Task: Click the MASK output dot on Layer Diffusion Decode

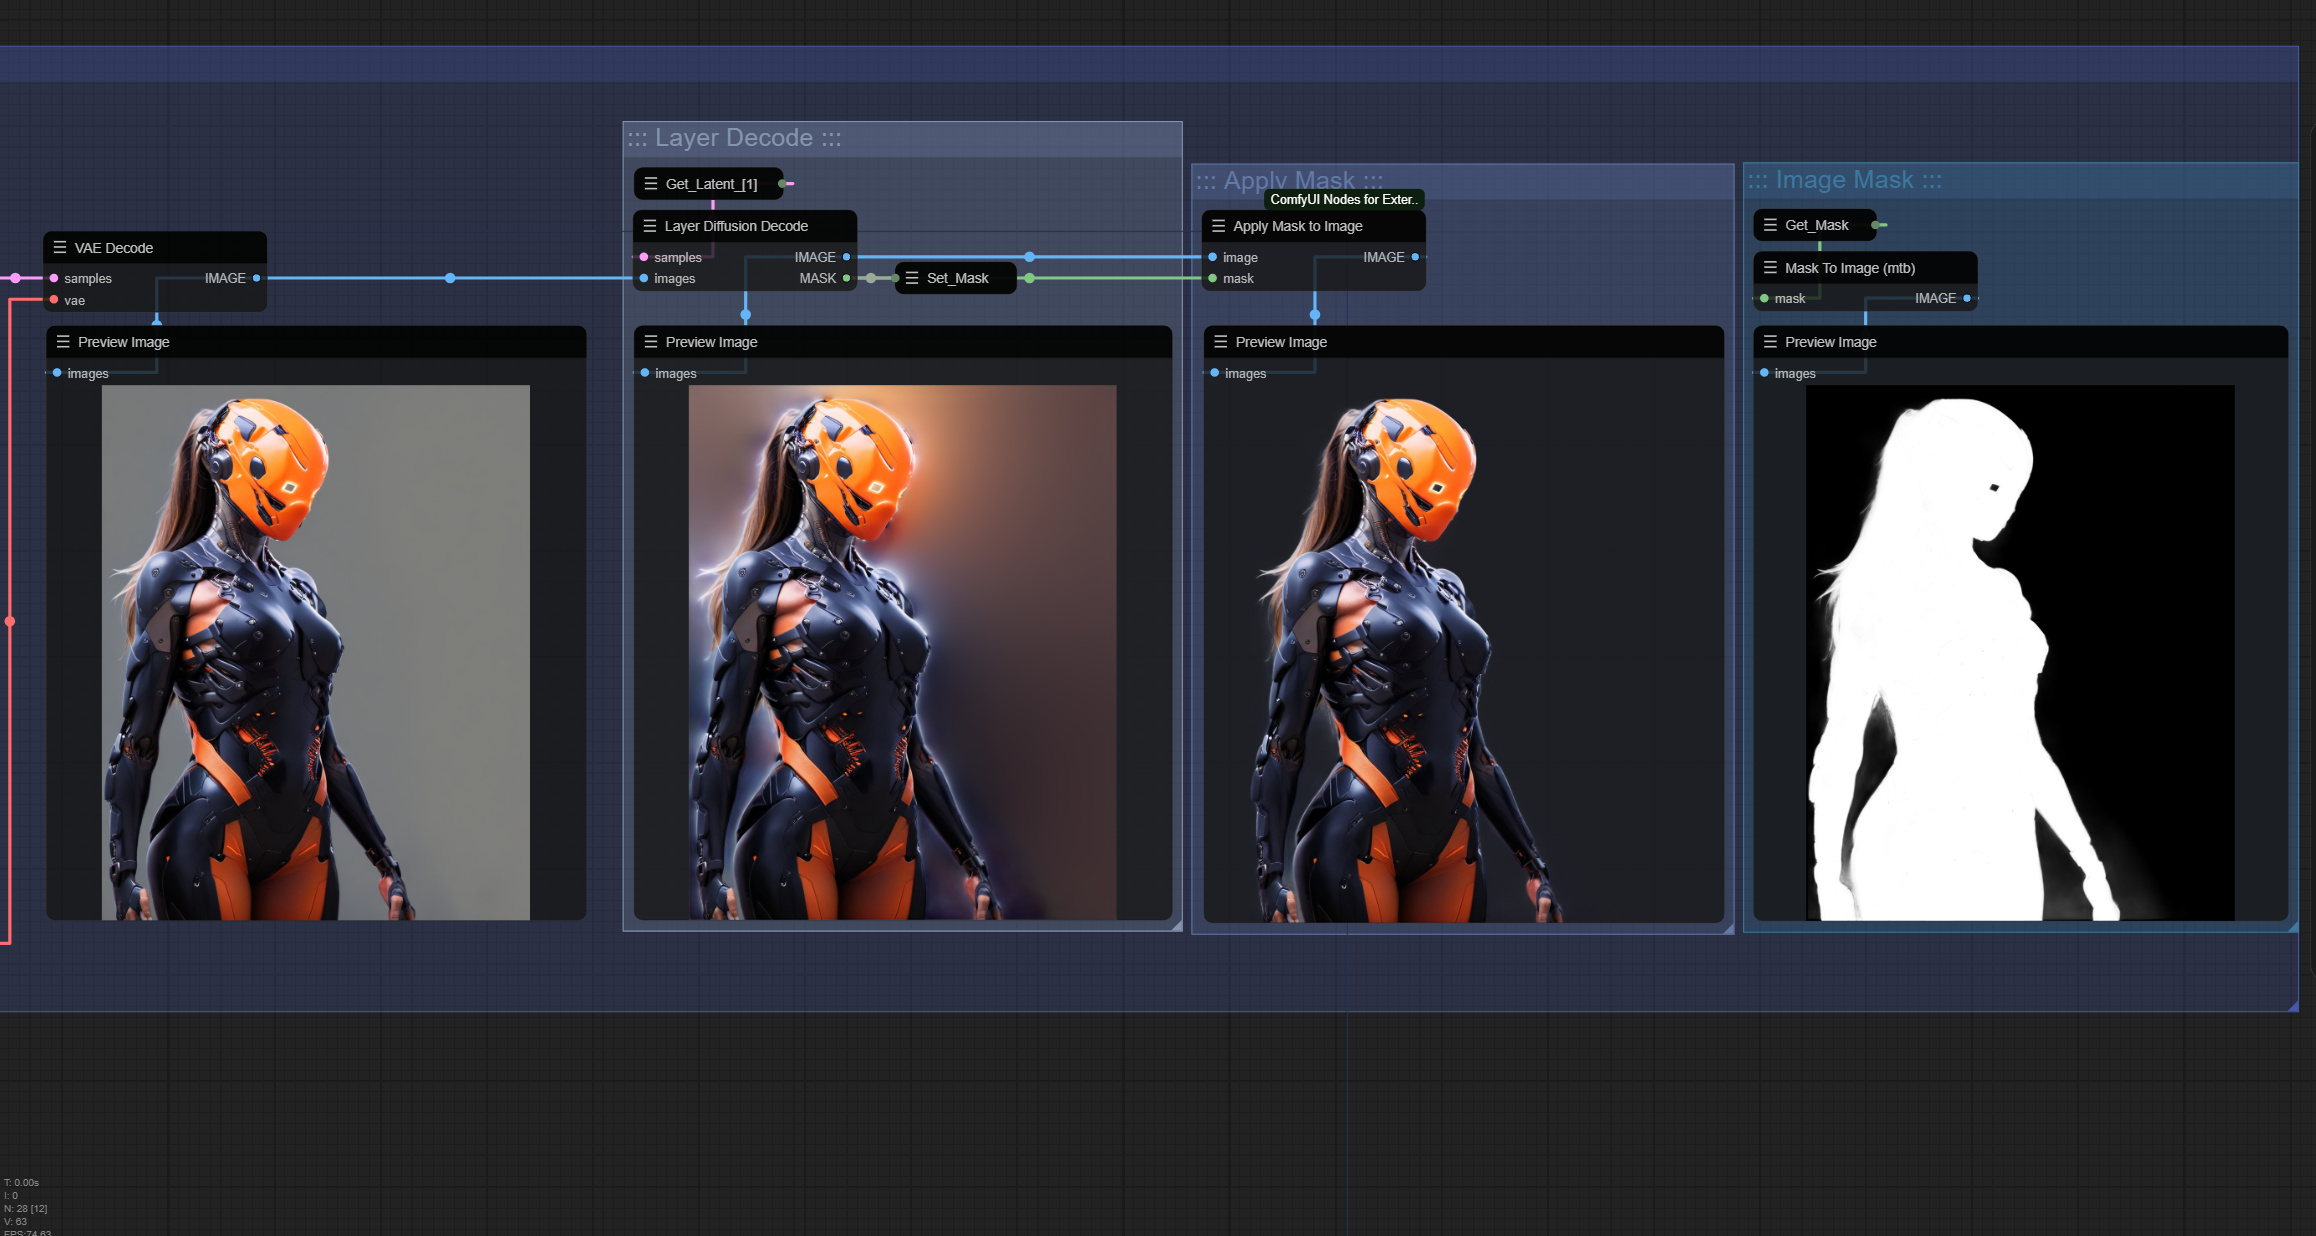Action: [847, 278]
